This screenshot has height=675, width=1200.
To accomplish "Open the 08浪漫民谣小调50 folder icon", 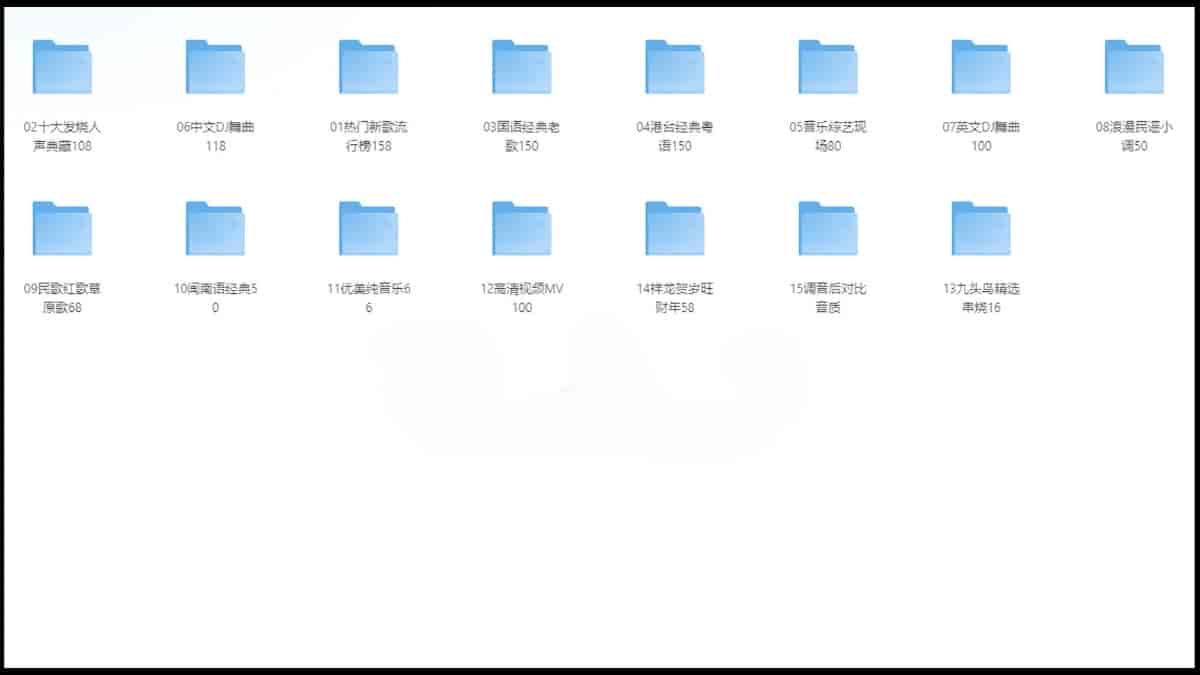I will click(x=1134, y=67).
